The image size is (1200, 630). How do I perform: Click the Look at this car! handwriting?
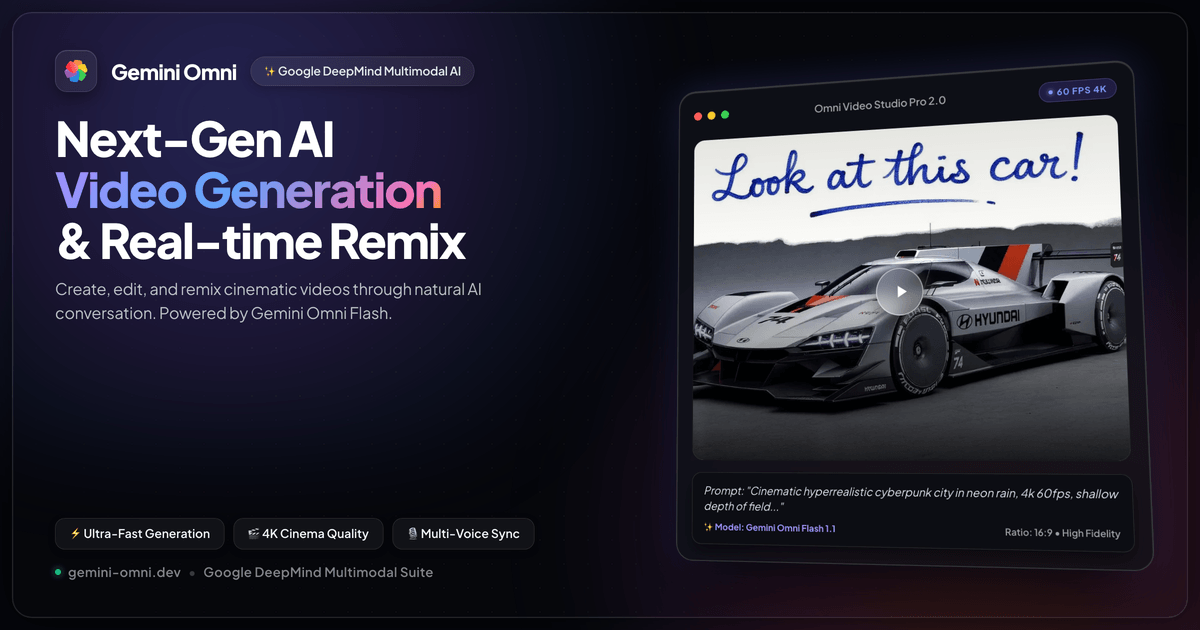(897, 174)
